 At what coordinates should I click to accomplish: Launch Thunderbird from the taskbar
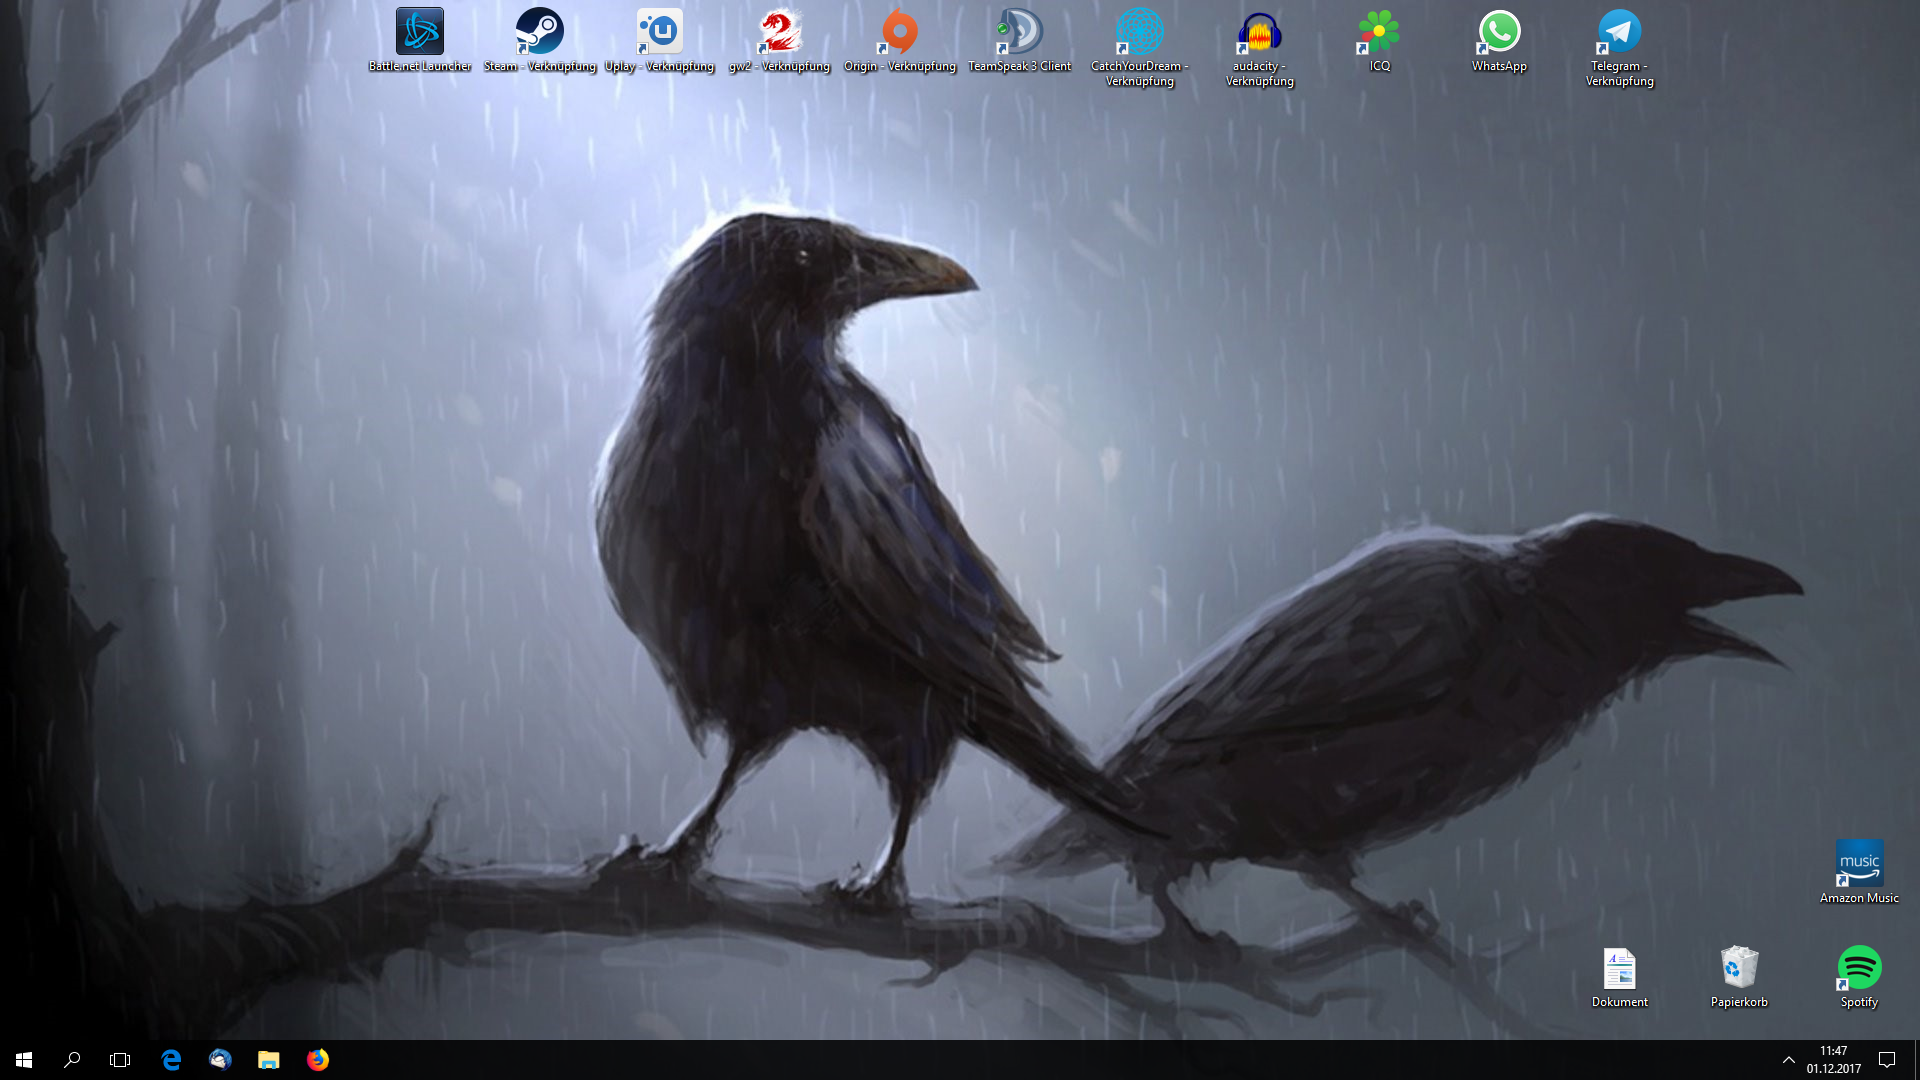point(220,1060)
